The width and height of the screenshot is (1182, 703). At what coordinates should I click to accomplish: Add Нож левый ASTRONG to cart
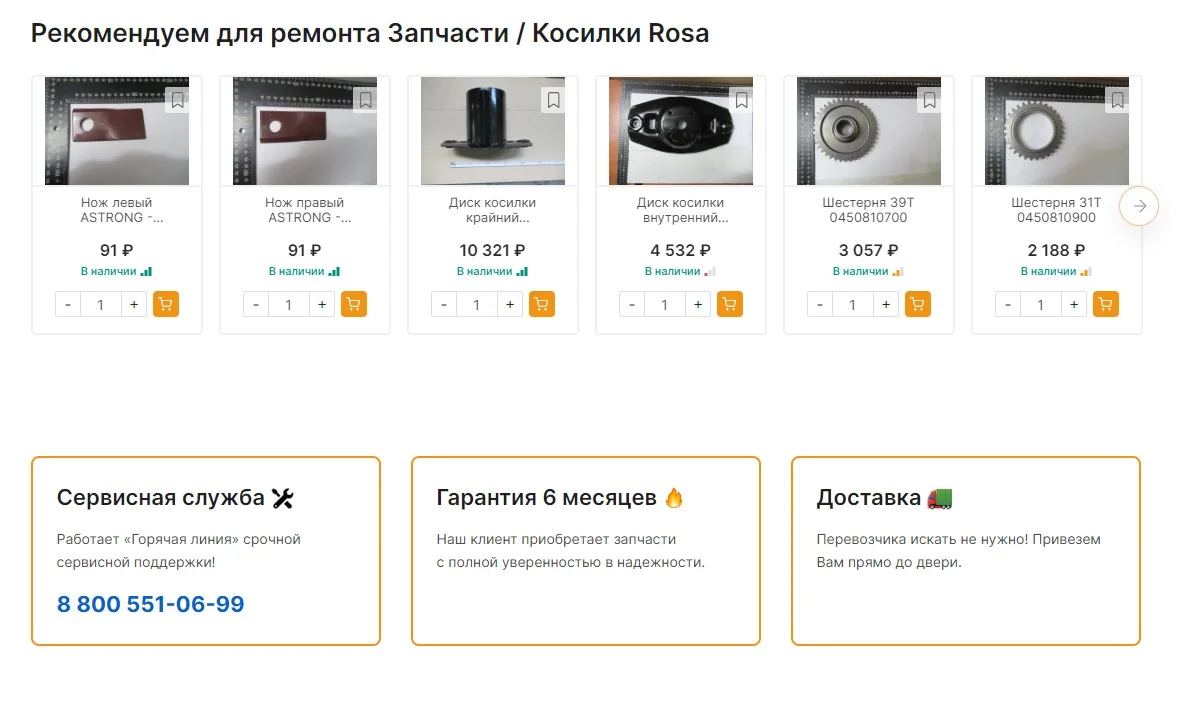[166, 305]
